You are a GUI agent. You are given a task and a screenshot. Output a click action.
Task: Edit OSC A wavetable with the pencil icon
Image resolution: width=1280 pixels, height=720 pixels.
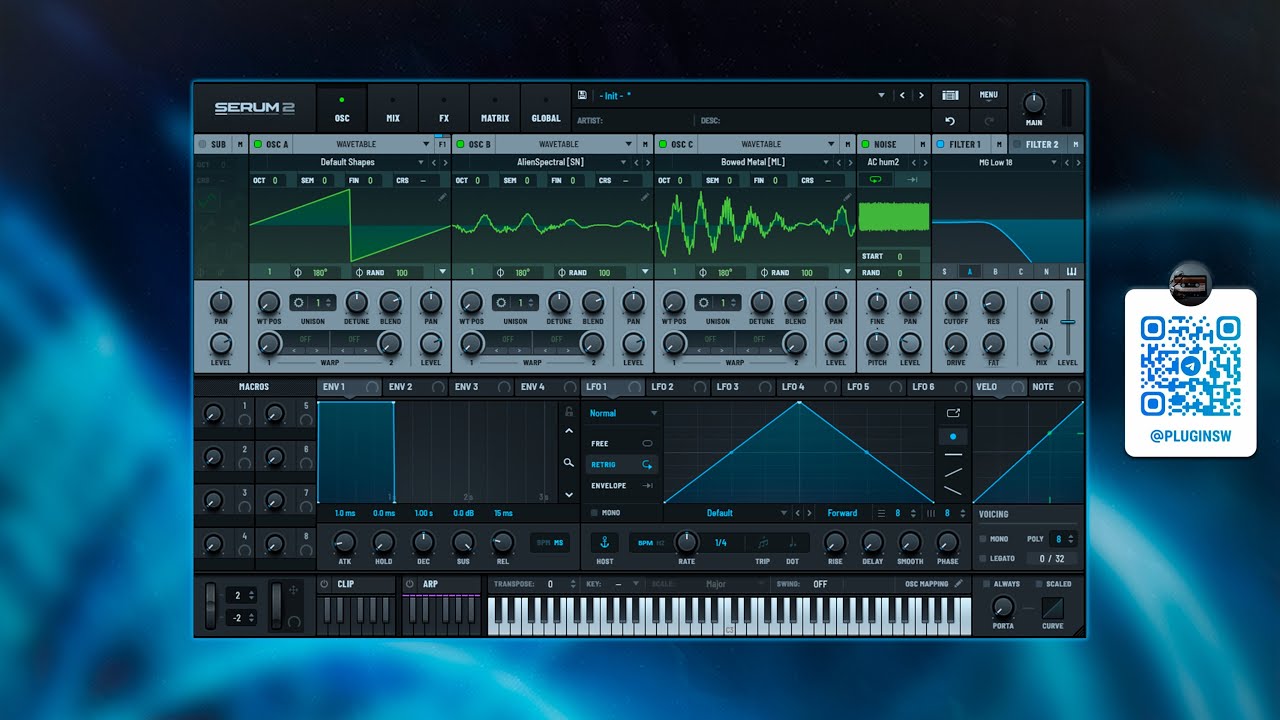pos(442,197)
